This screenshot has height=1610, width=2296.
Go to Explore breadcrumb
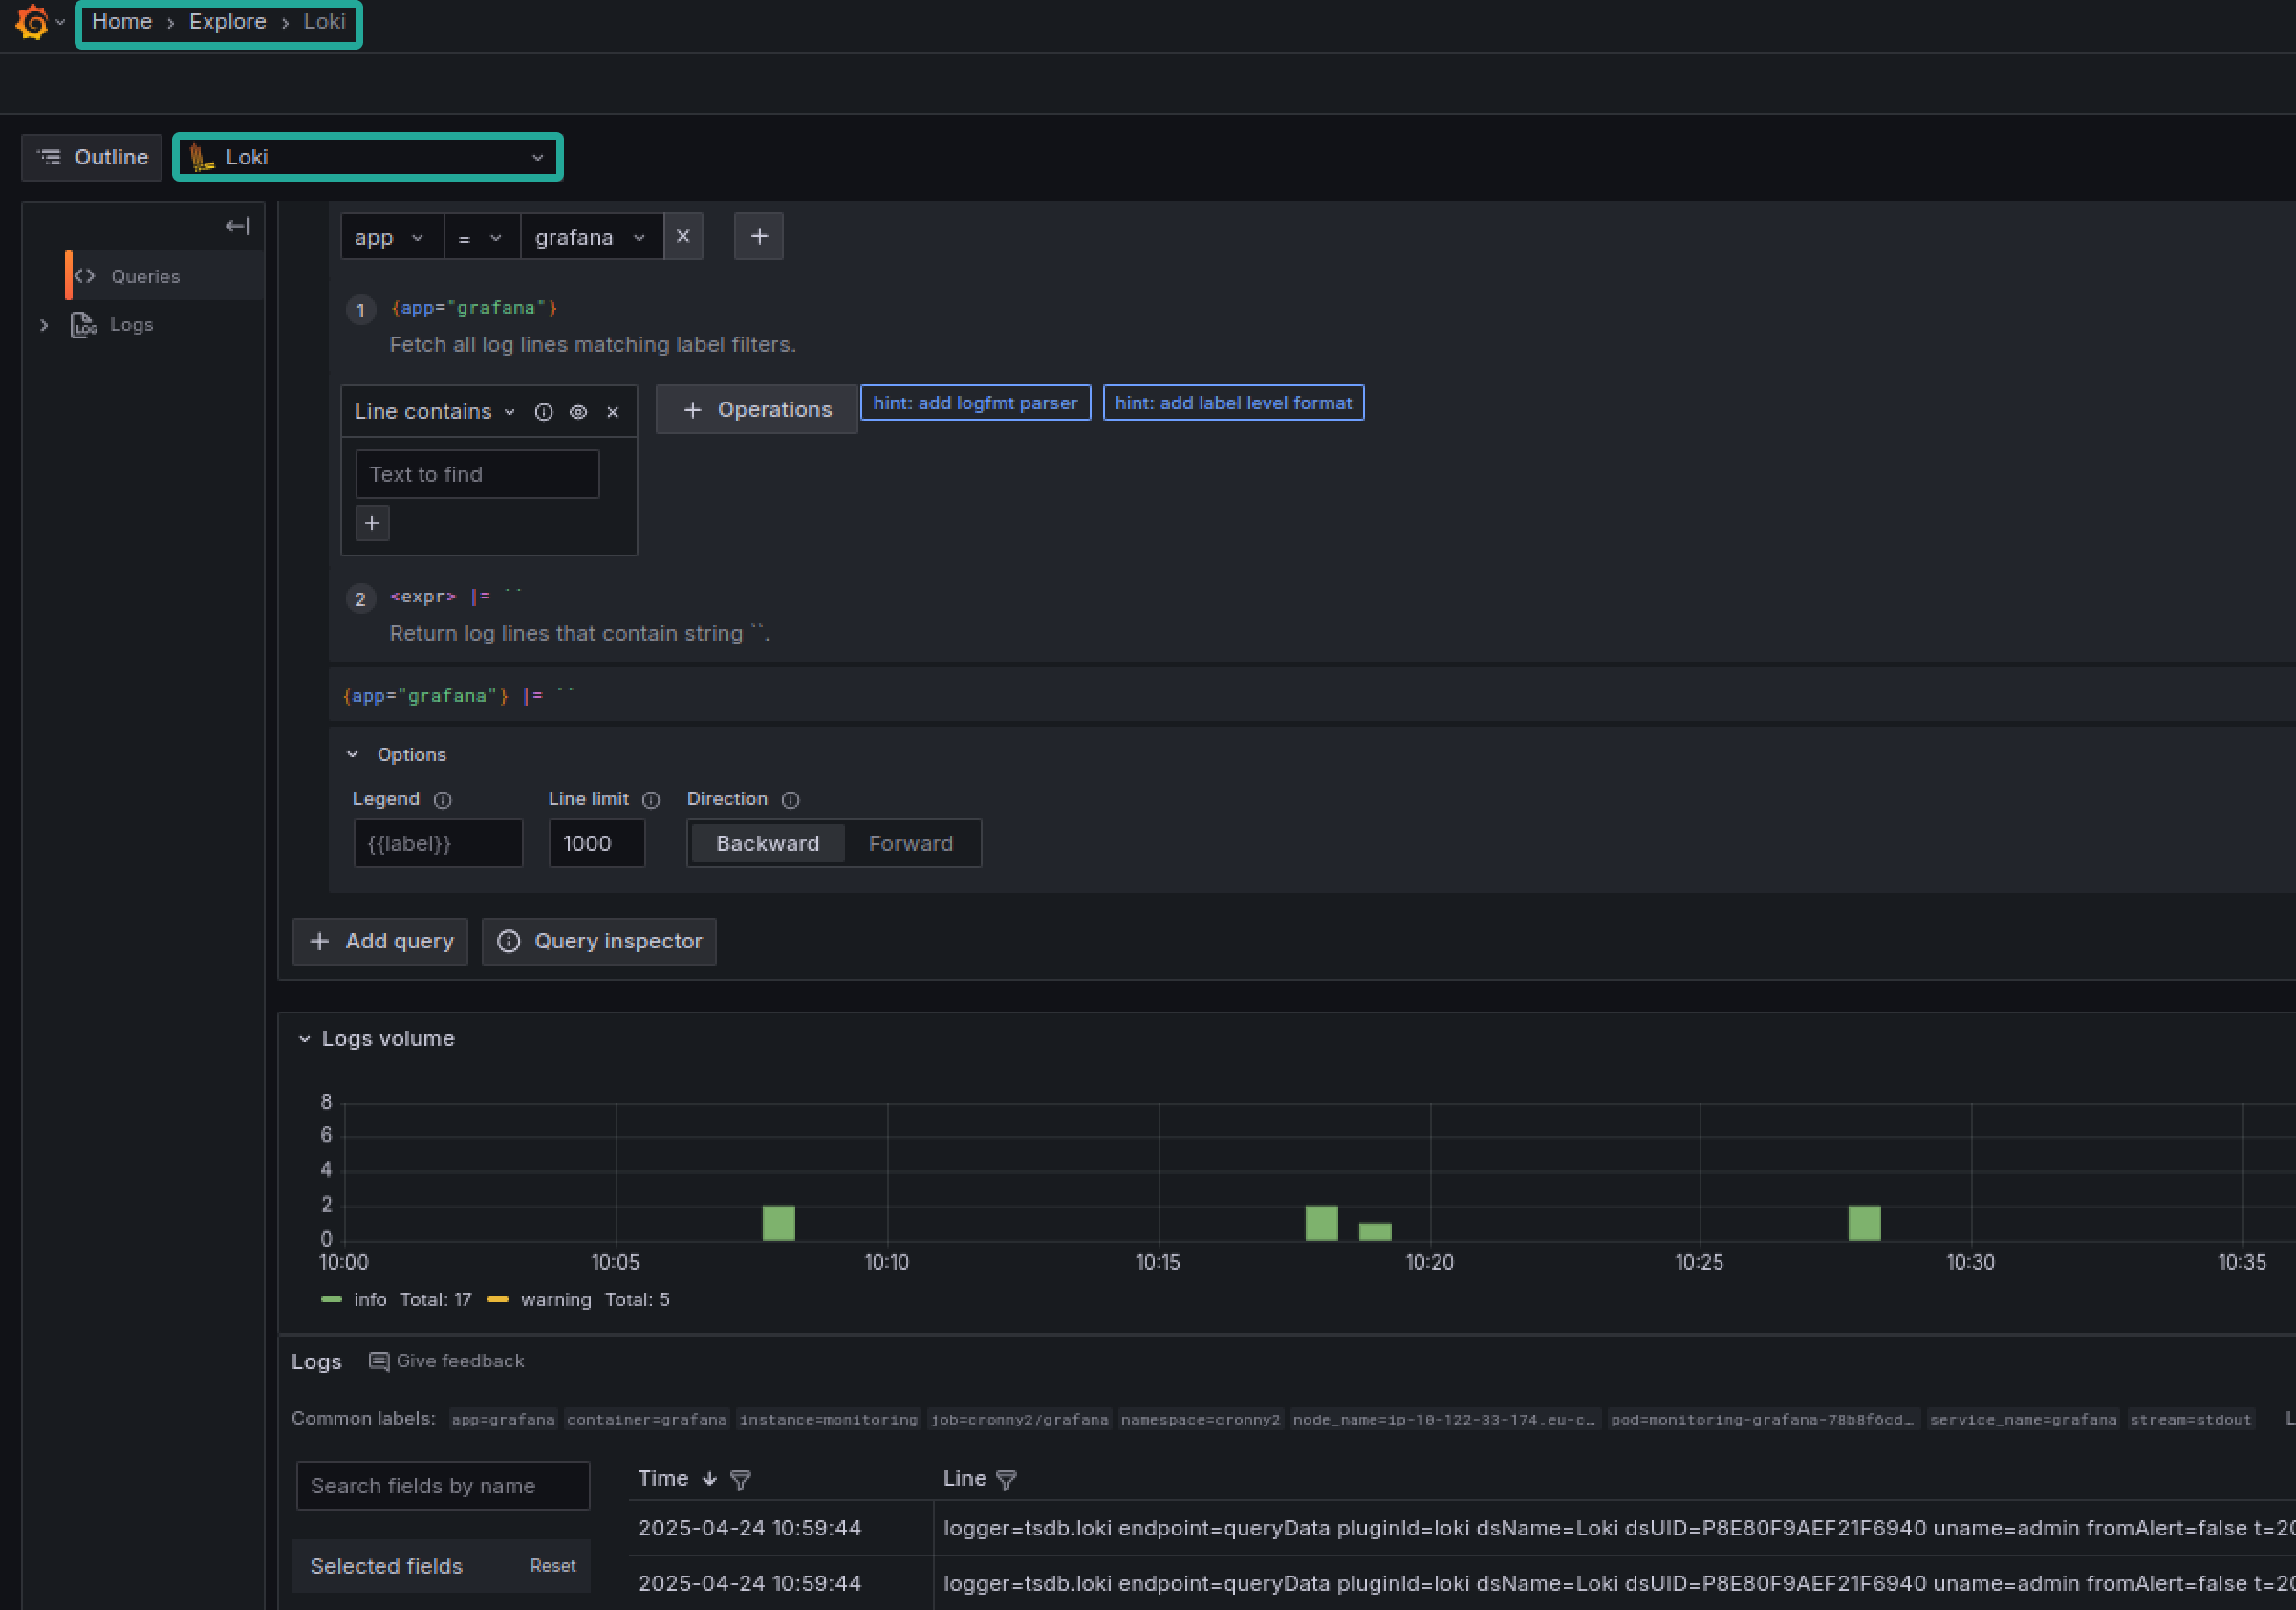point(228,21)
